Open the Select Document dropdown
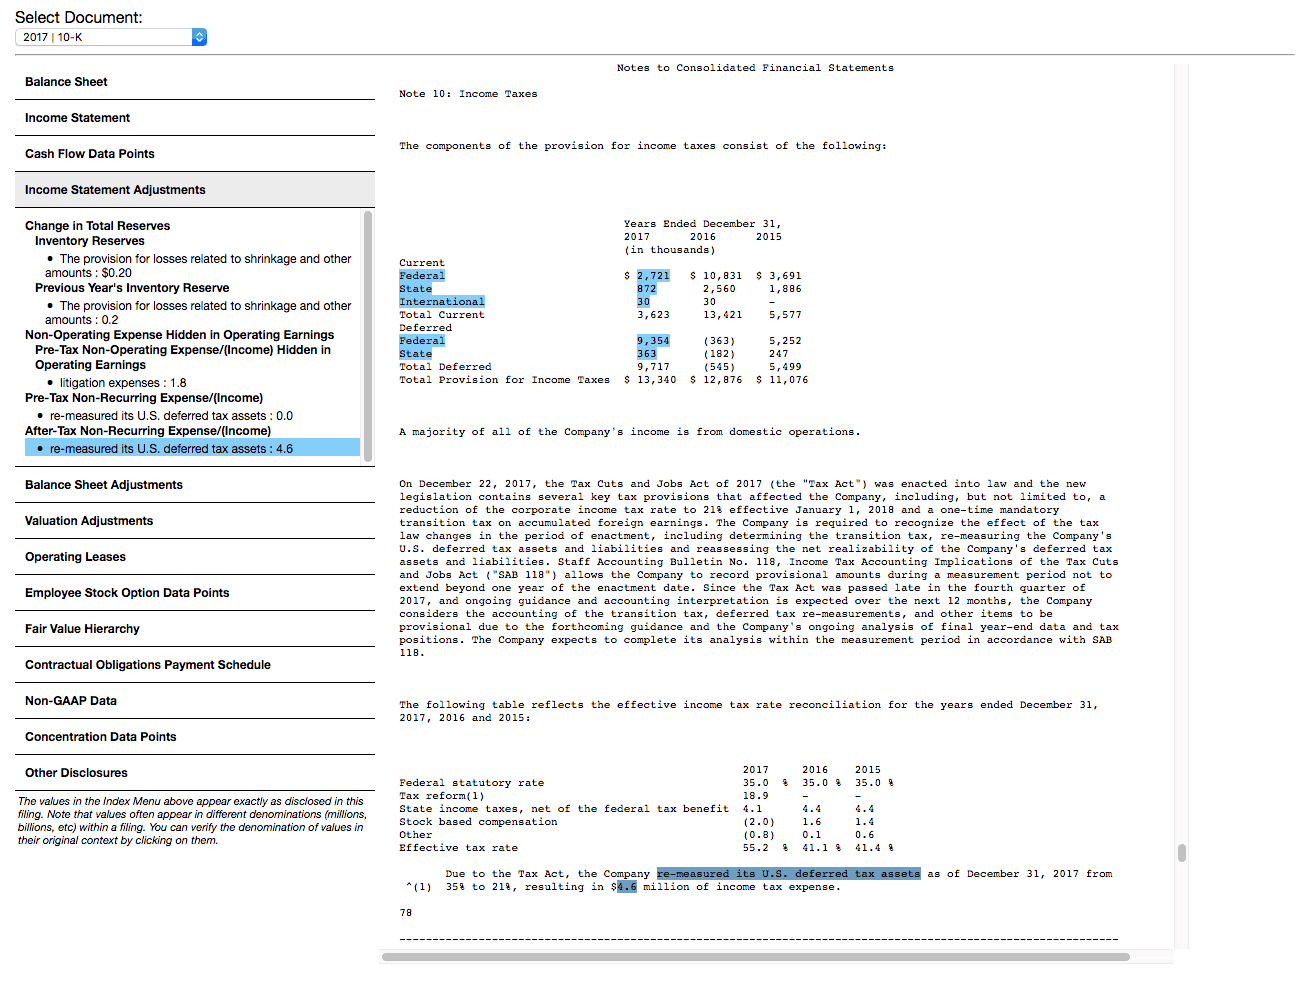 [x=111, y=37]
